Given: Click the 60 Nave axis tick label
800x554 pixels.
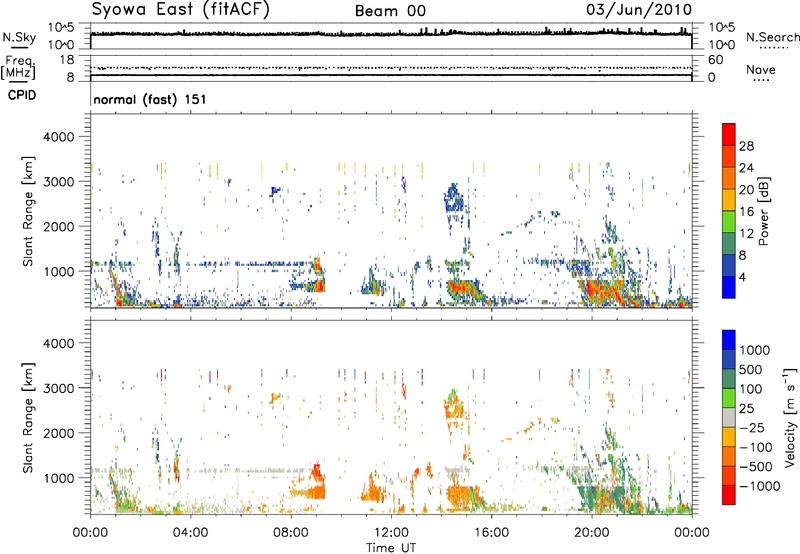Looking at the screenshot, I should click(715, 60).
